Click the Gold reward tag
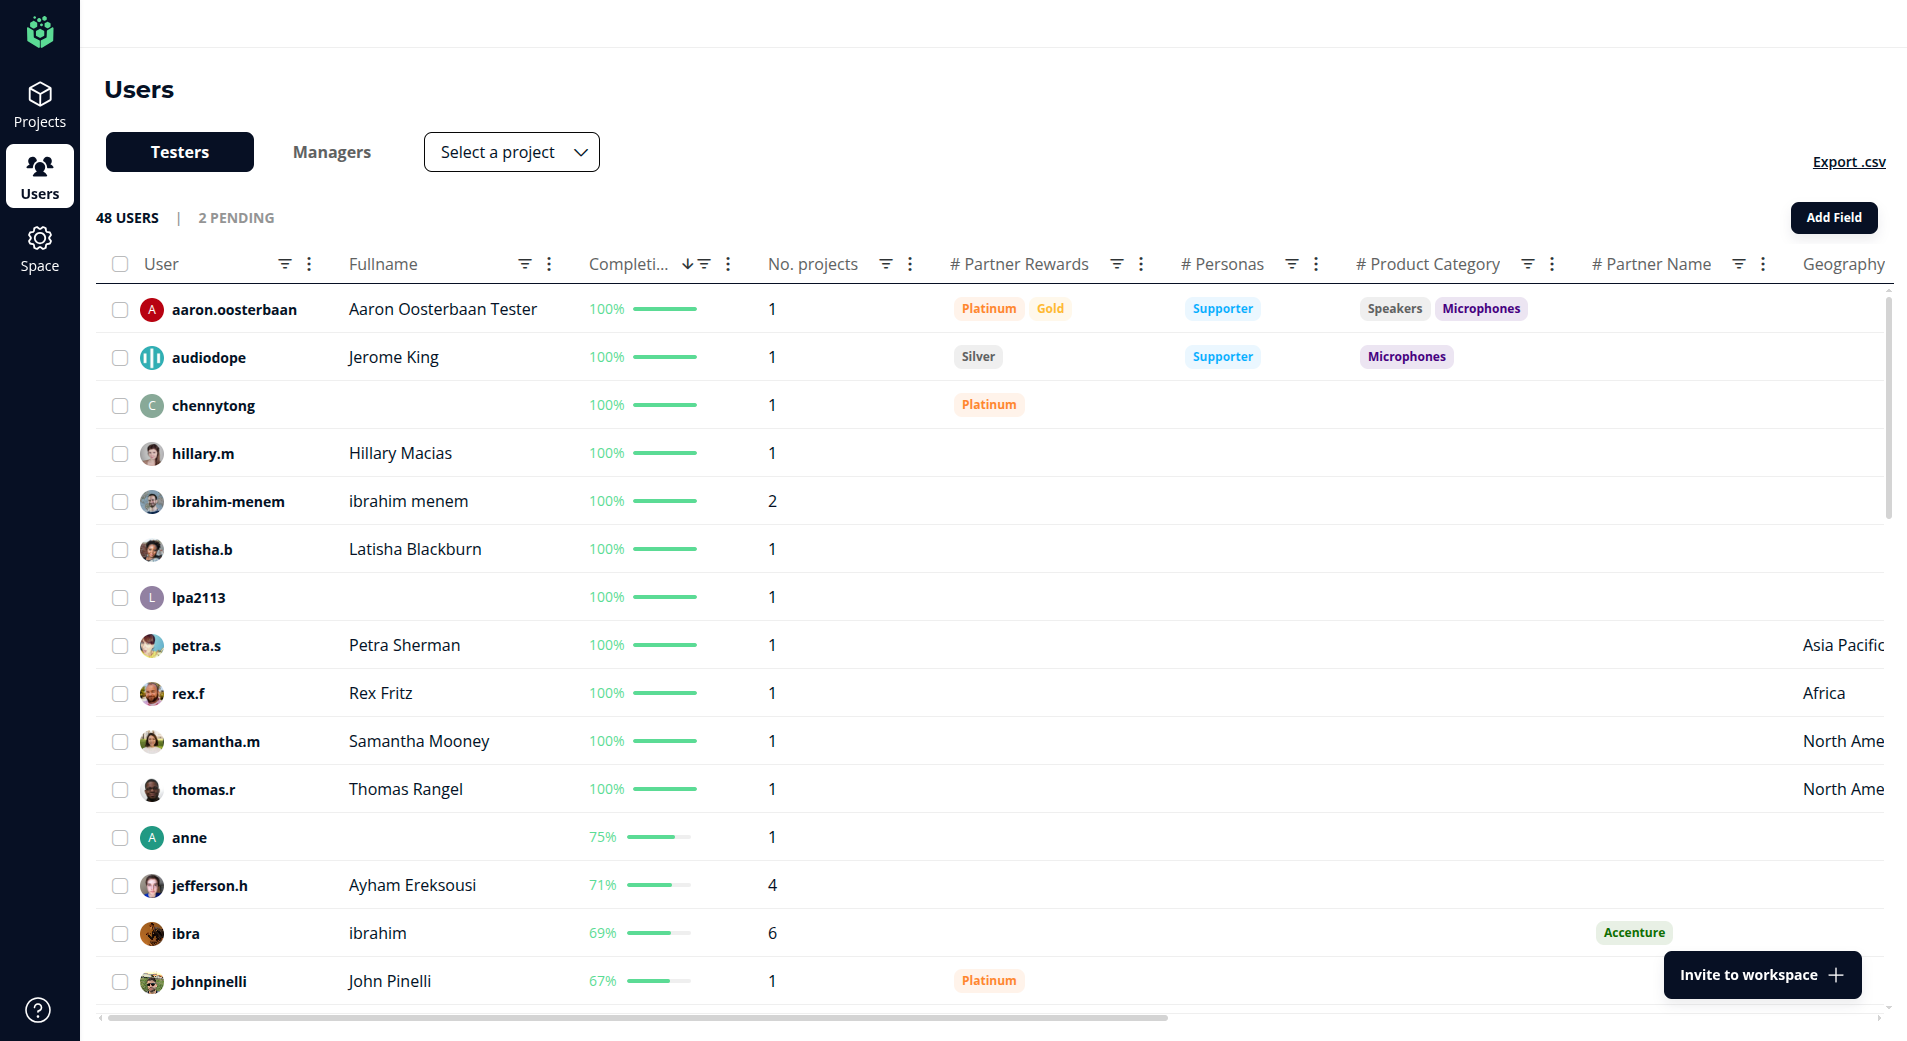 click(x=1050, y=309)
